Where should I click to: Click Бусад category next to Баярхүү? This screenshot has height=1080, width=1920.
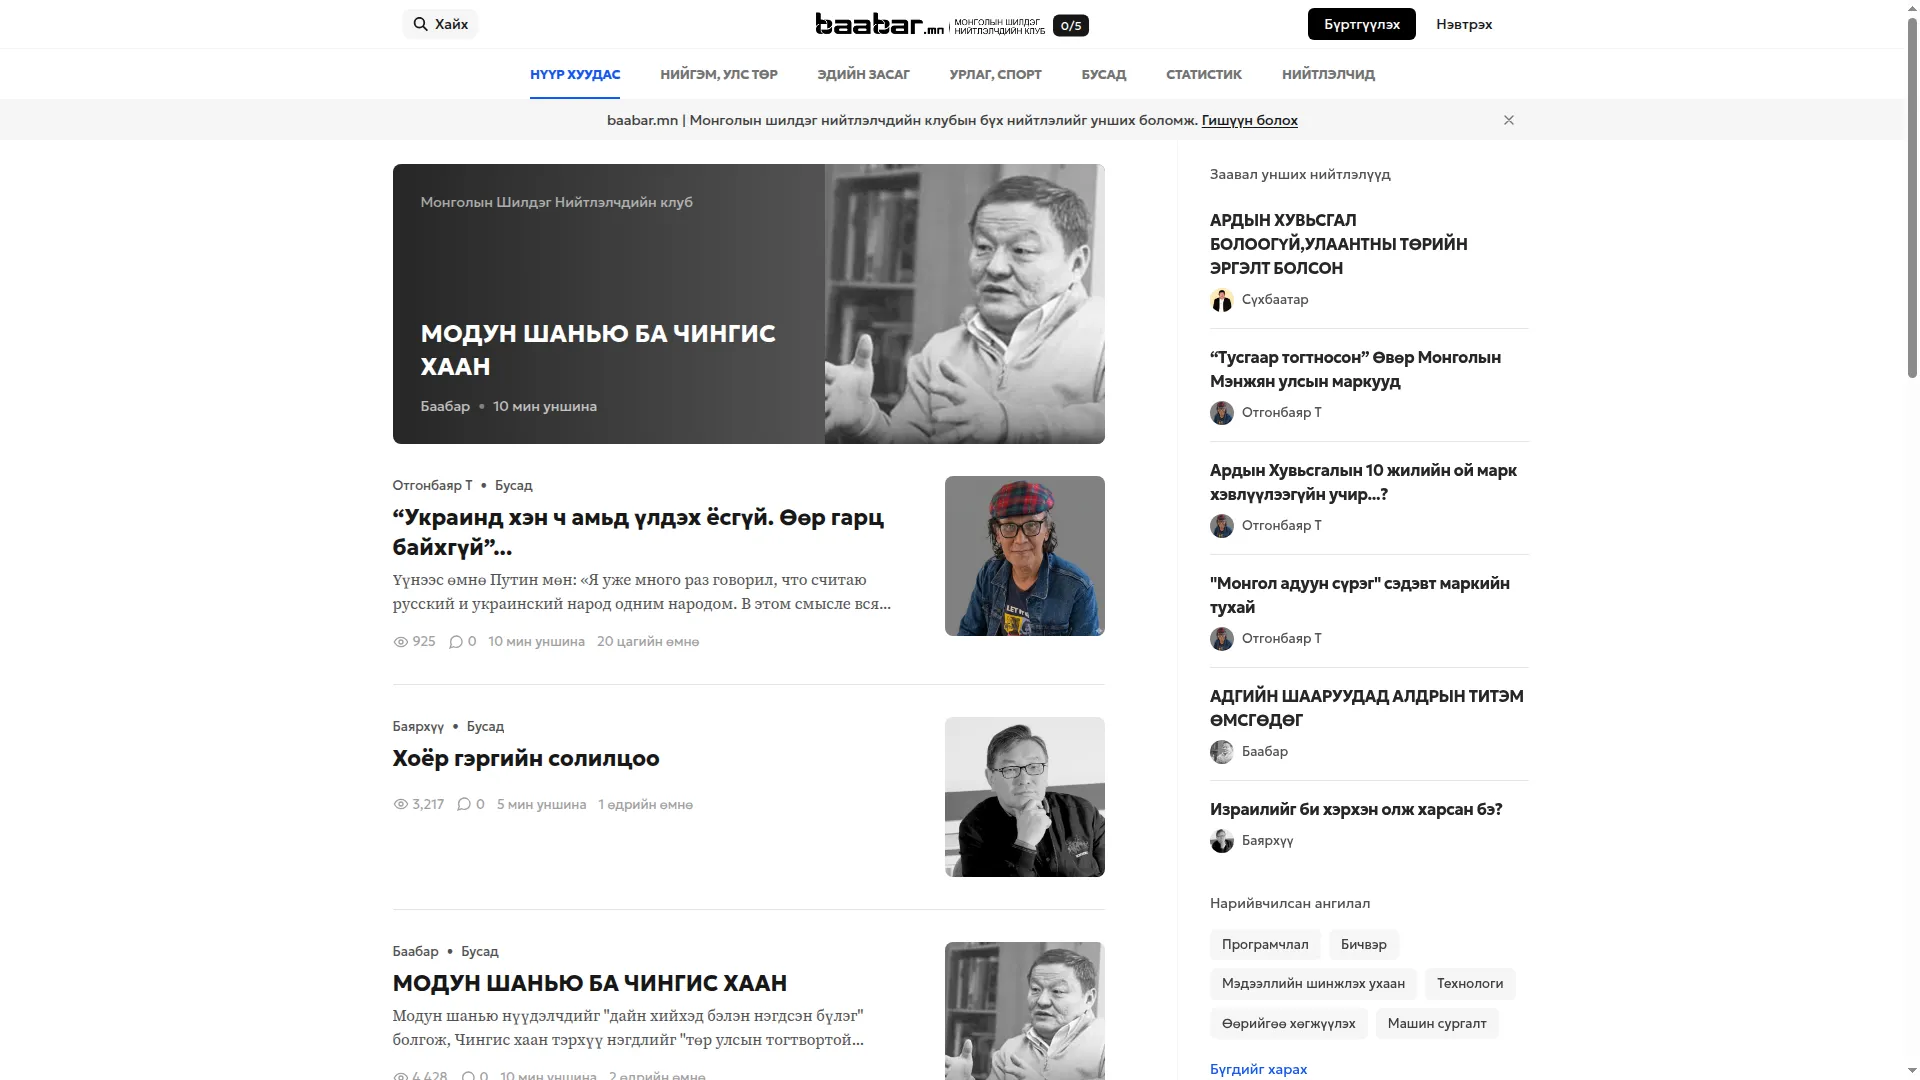pyautogui.click(x=485, y=726)
